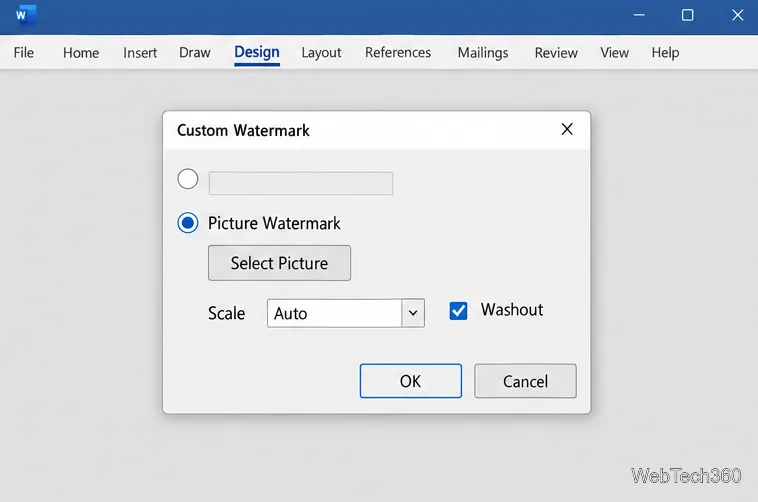Confirm with the OK button

[410, 381]
